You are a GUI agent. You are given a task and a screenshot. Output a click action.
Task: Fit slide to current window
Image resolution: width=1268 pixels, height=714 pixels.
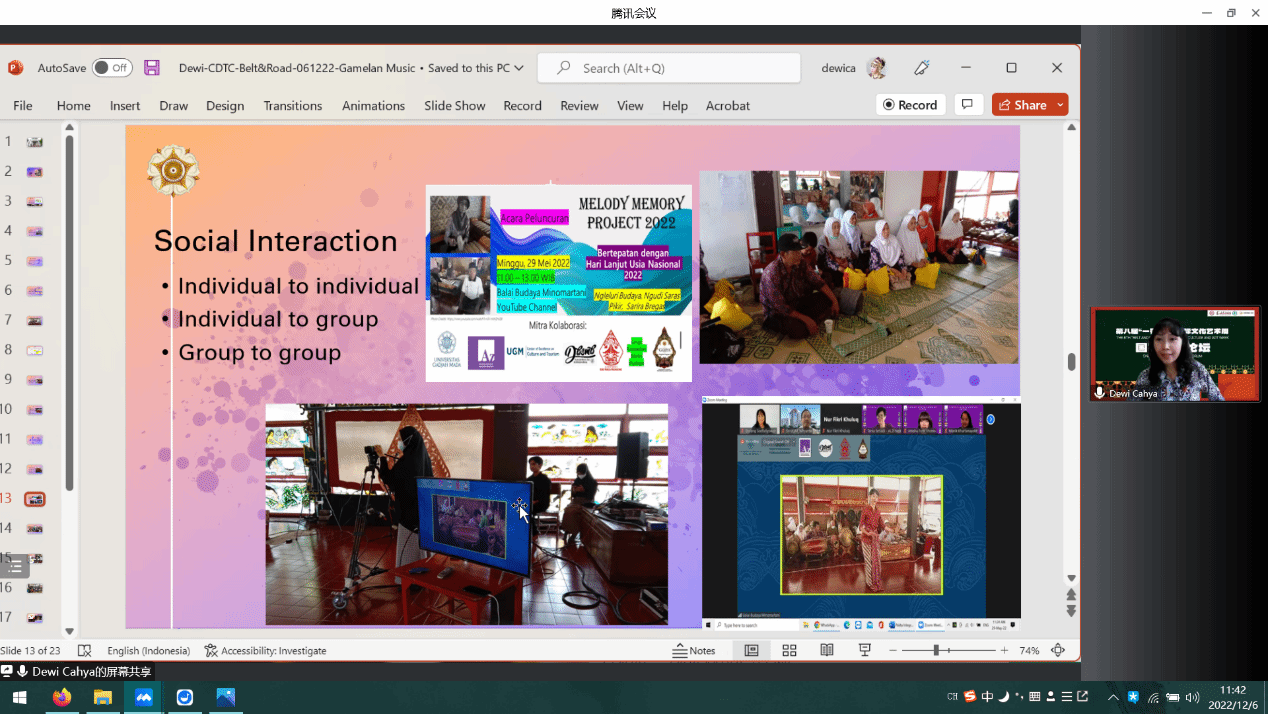(x=1058, y=650)
